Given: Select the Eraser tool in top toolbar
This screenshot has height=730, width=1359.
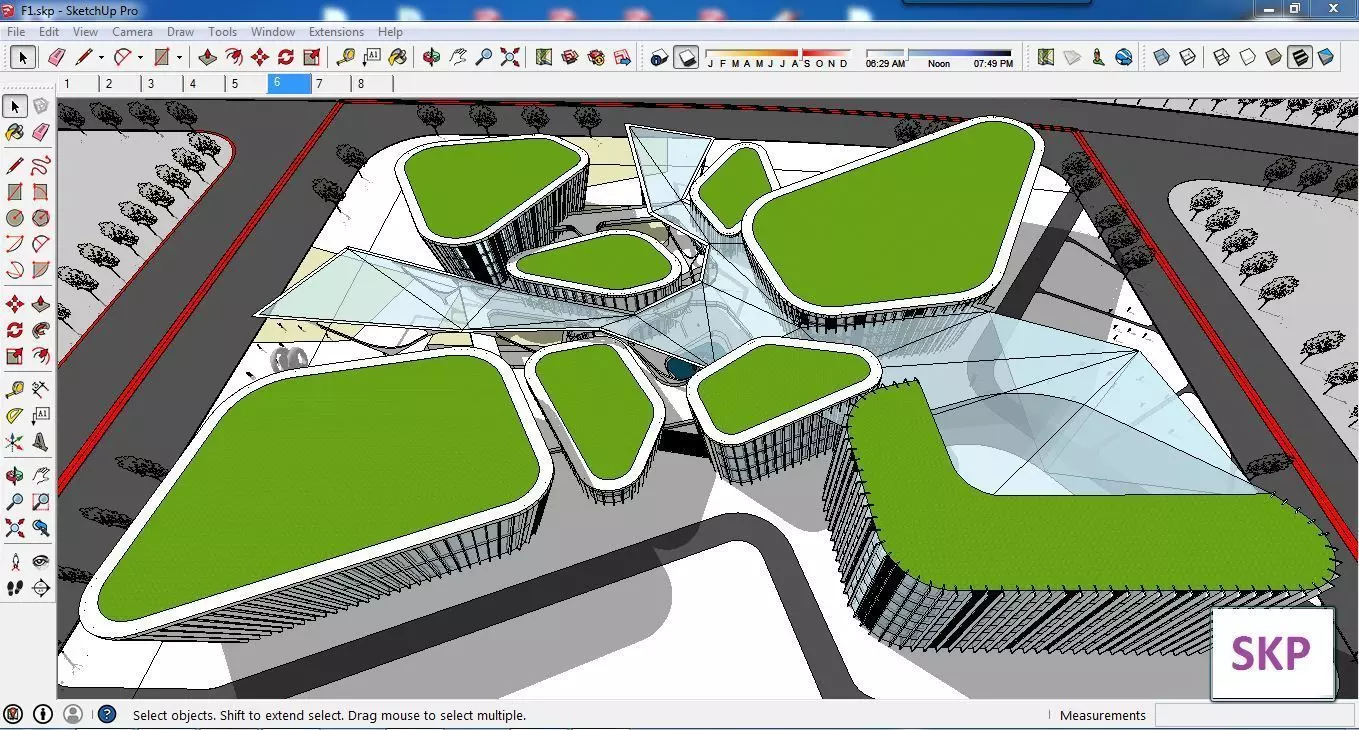Looking at the screenshot, I should click(56, 57).
